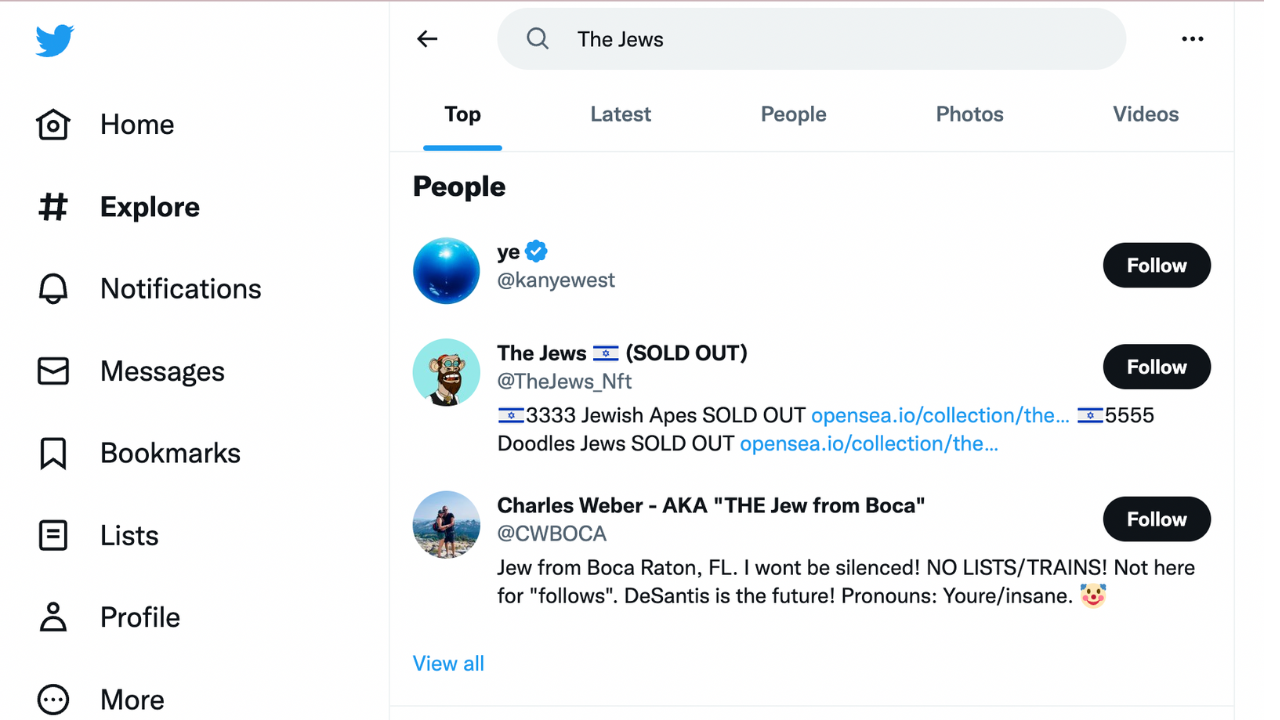1280x720 pixels.
Task: Follow the @kanyewest account
Action: pyautogui.click(x=1156, y=266)
